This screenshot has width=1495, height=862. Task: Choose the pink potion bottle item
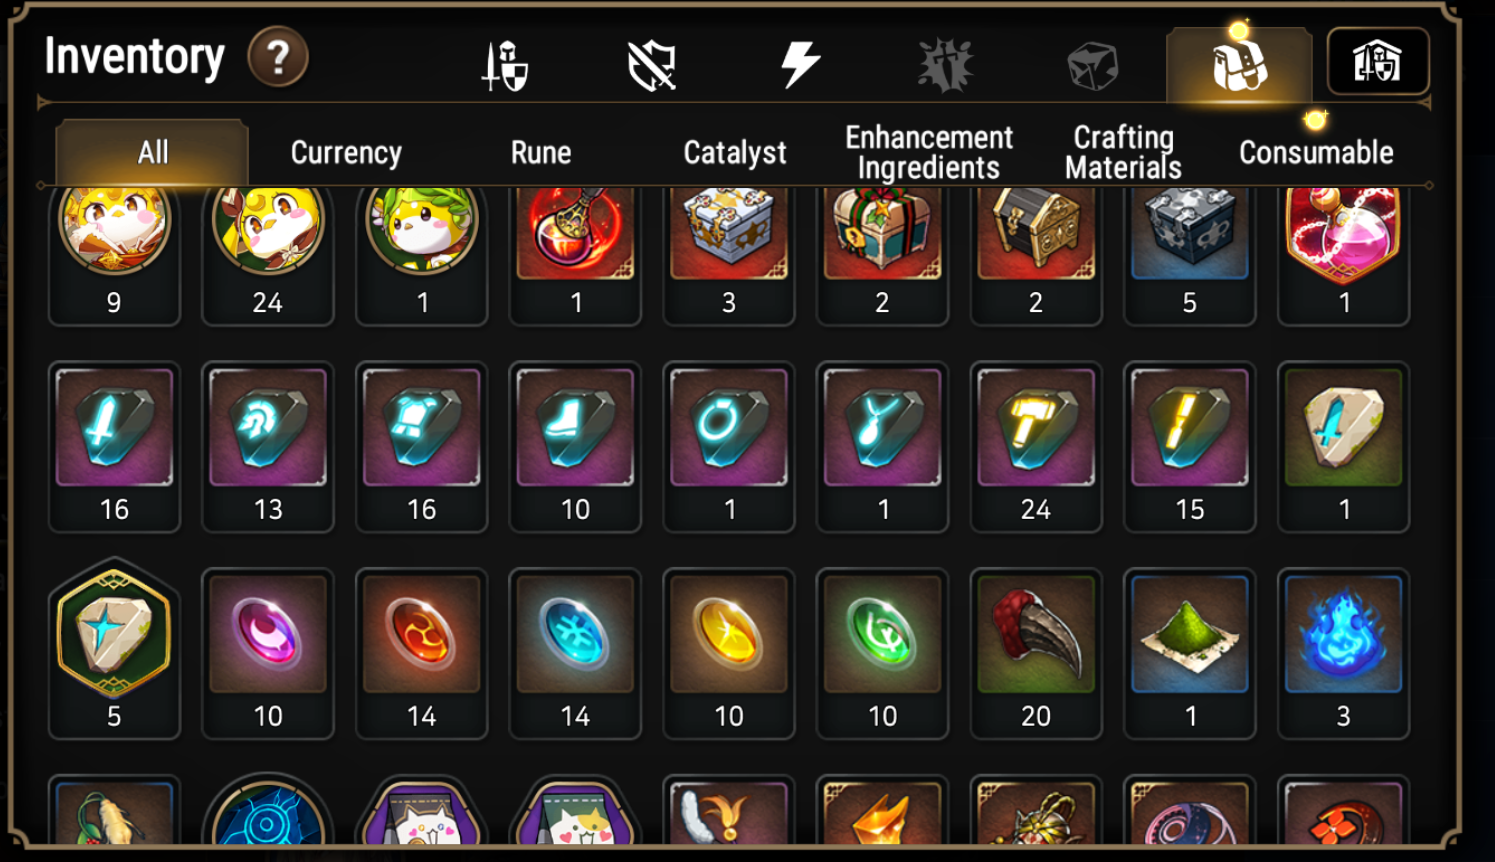point(1343,254)
